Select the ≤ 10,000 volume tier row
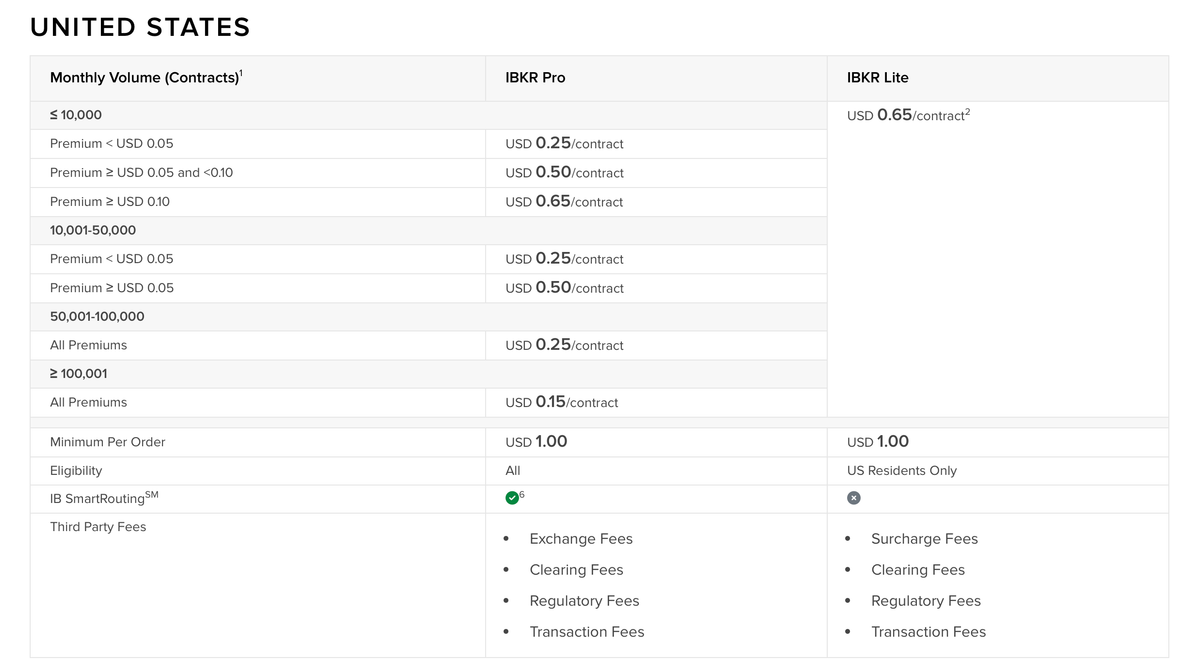This screenshot has height=659, width=1200. point(428,115)
